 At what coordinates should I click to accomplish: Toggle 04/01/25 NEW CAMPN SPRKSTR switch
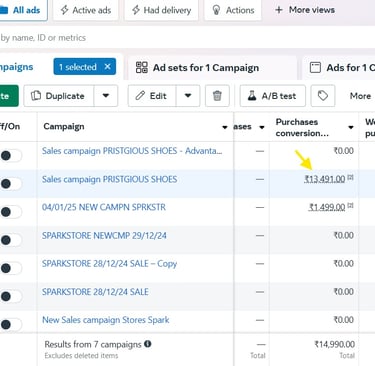[x=11, y=212]
